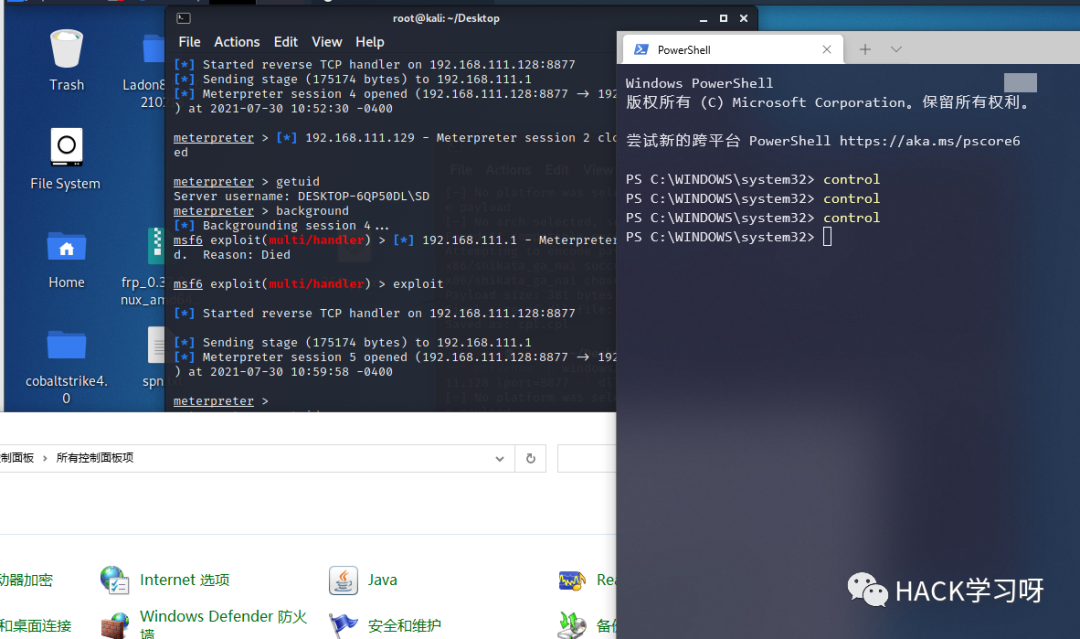The height and width of the screenshot is (639, 1080).
Task: Close the PowerShell tab
Action: point(827,50)
